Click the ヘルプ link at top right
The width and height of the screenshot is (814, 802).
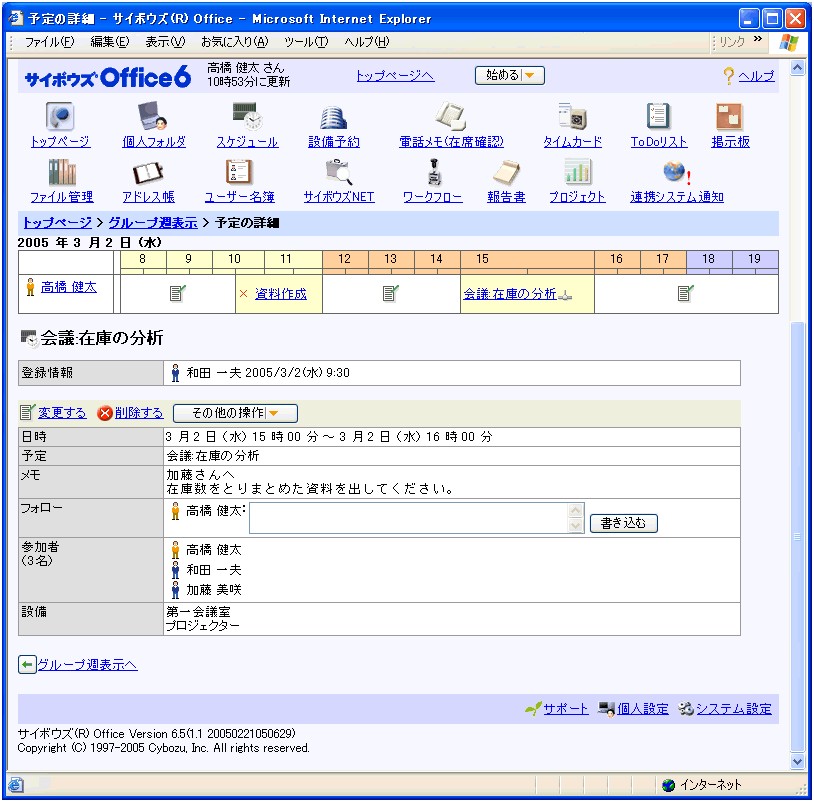pyautogui.click(x=756, y=76)
